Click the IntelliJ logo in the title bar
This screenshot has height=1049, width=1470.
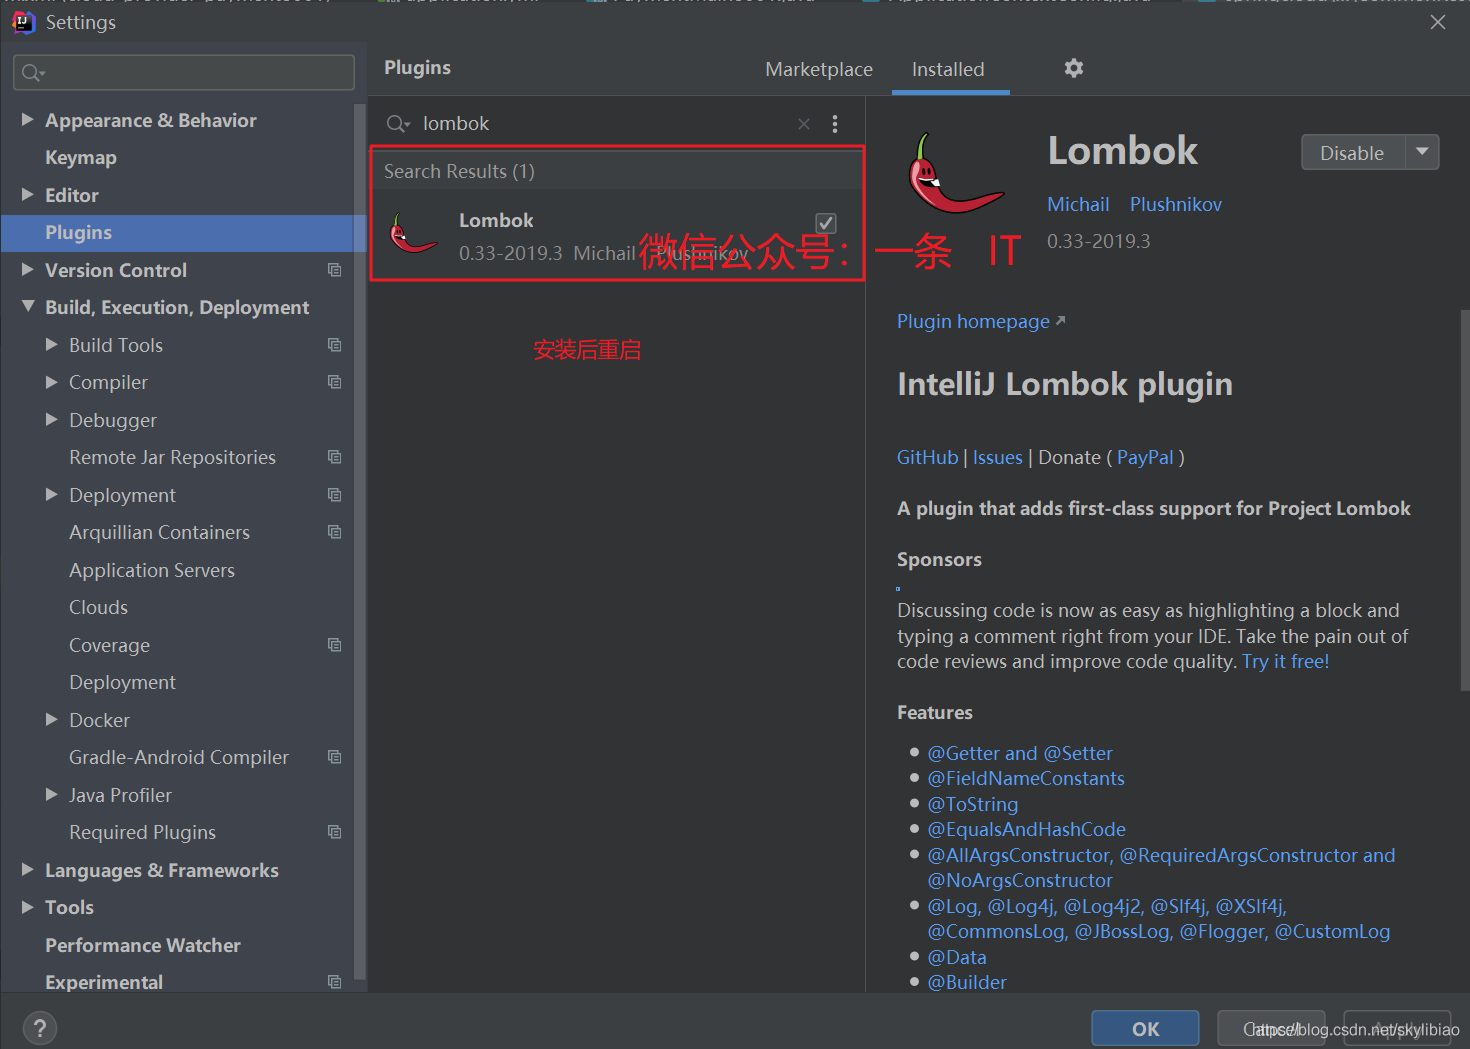(x=23, y=22)
